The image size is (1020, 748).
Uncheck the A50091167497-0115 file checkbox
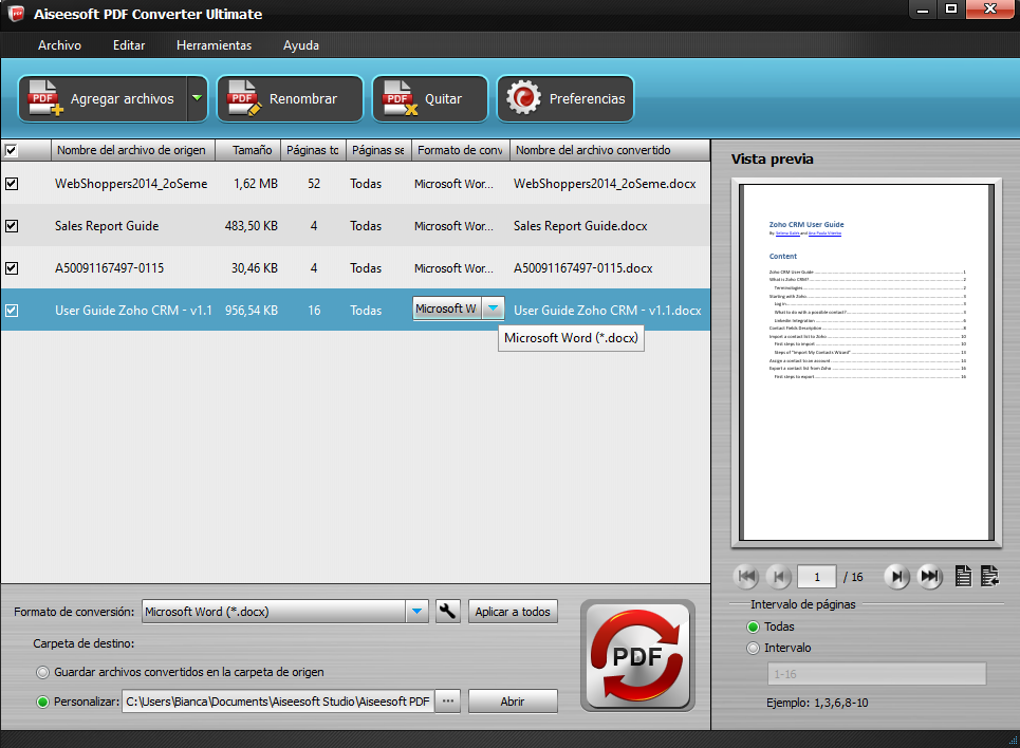click(12, 268)
